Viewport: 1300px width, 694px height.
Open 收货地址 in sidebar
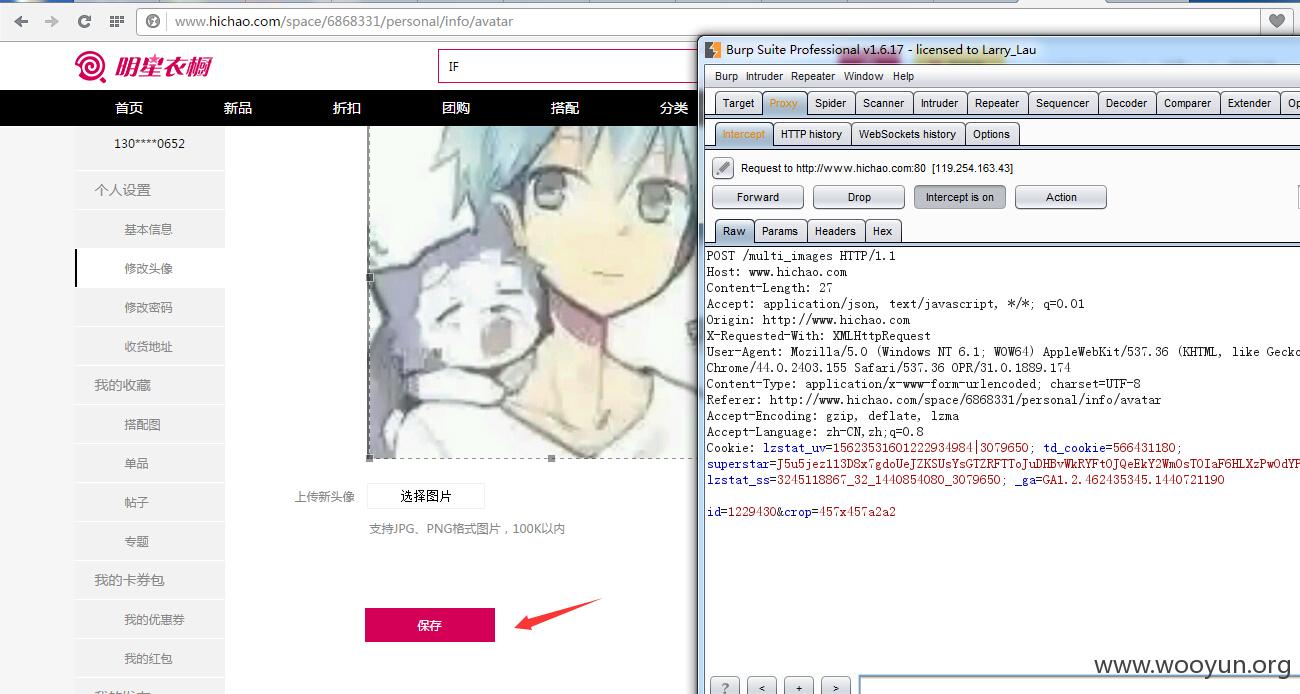point(149,346)
